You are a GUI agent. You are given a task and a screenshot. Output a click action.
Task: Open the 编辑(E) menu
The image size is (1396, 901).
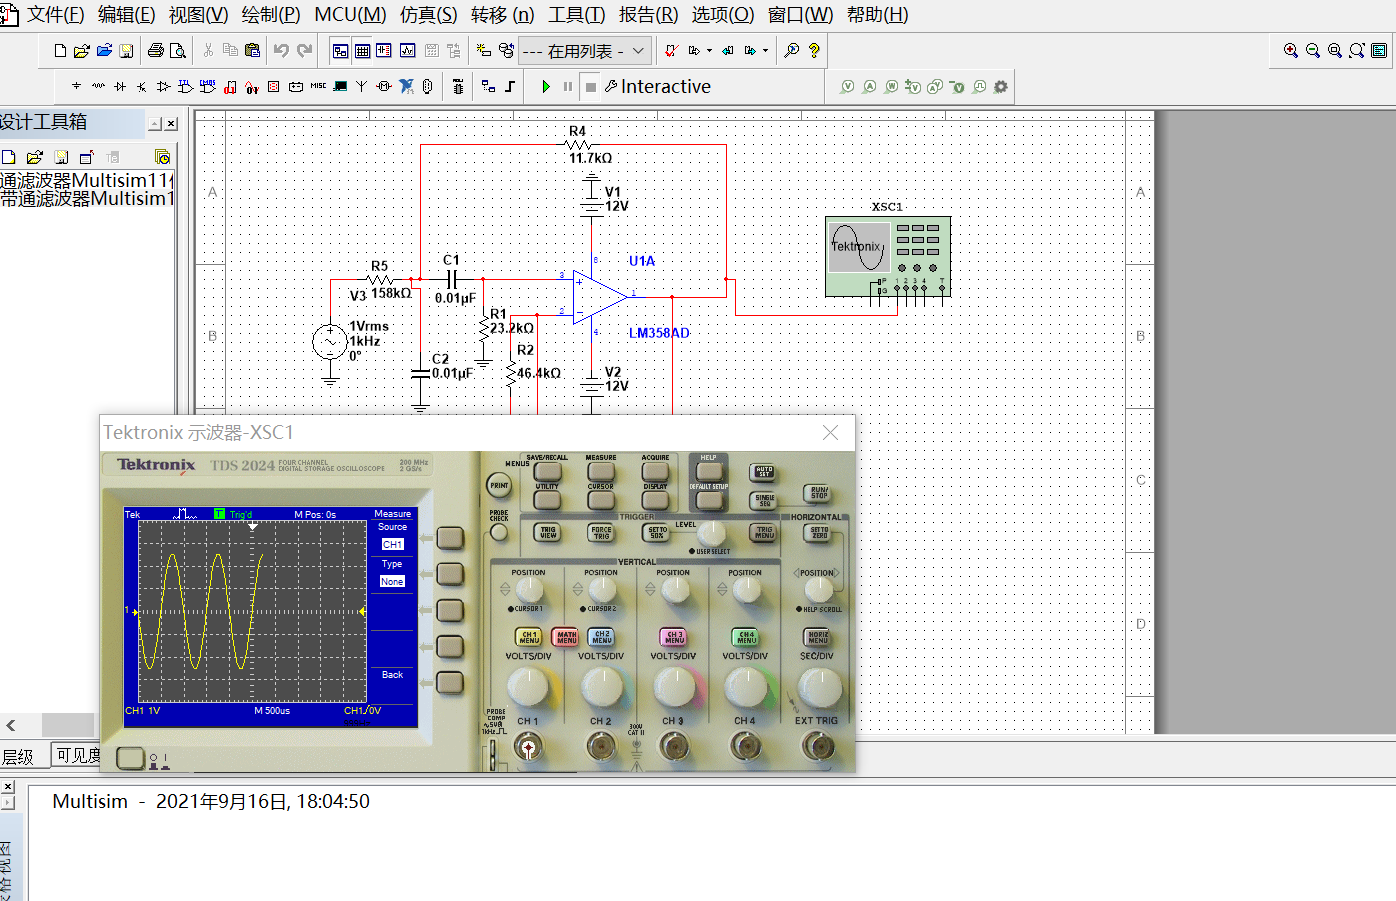(x=126, y=15)
